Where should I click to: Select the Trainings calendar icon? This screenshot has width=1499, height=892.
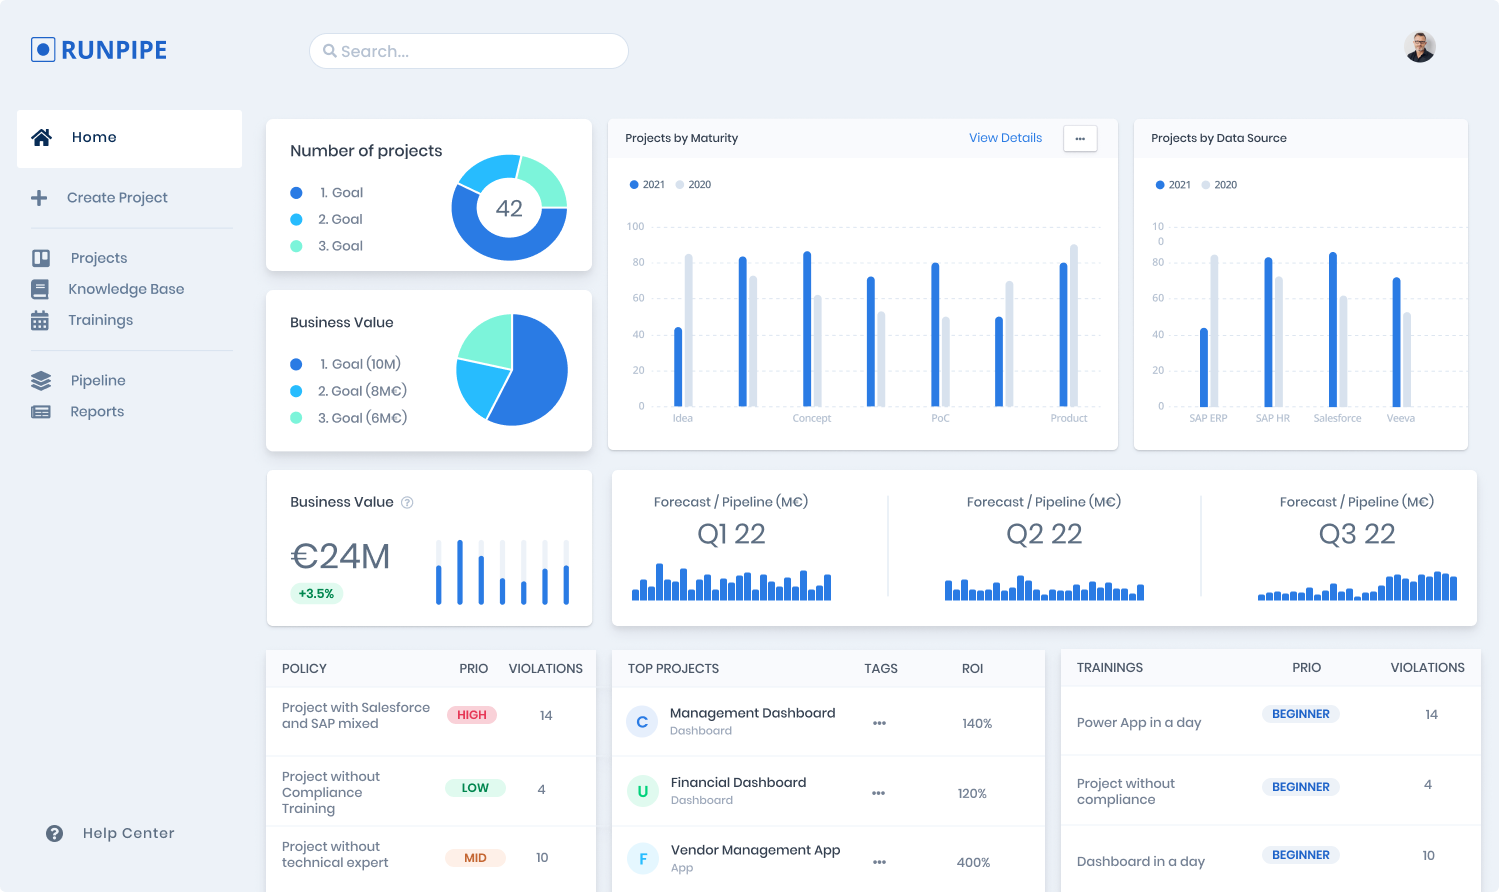click(40, 319)
